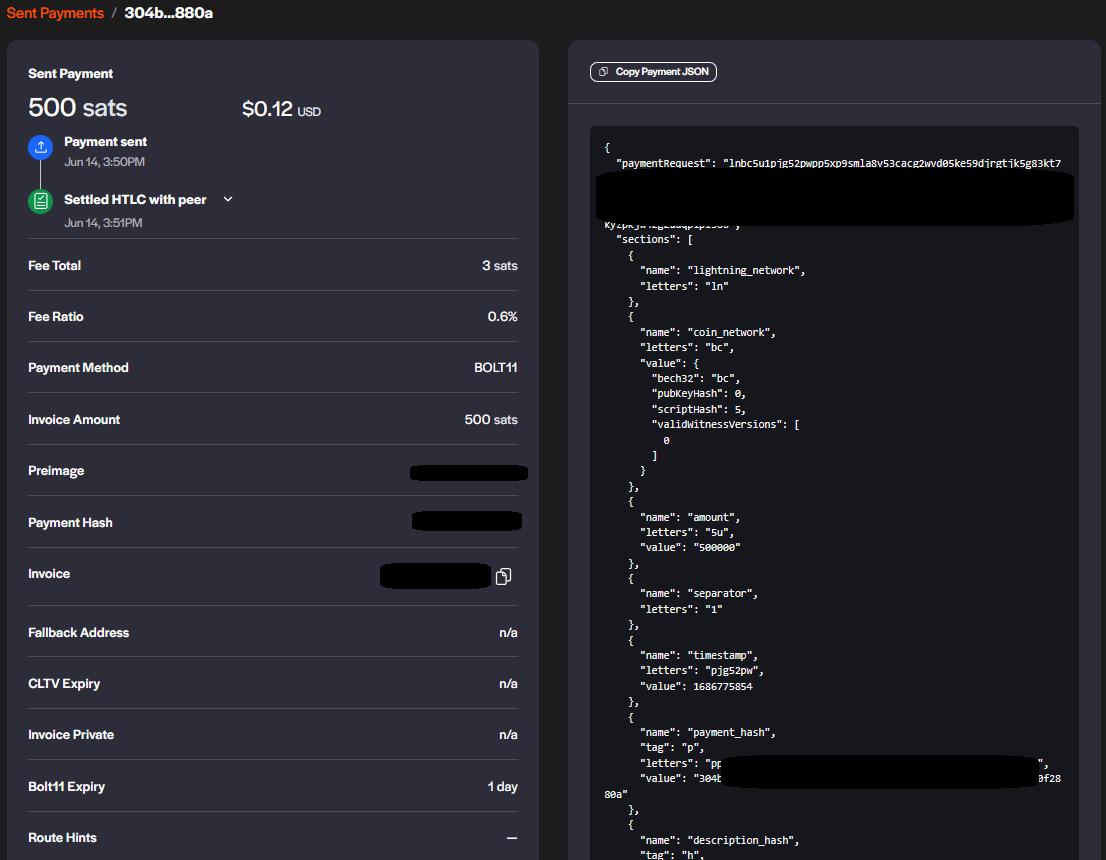Click the redacted Payment Hash value
Screen dimensions: 1106x860
(x=467, y=521)
